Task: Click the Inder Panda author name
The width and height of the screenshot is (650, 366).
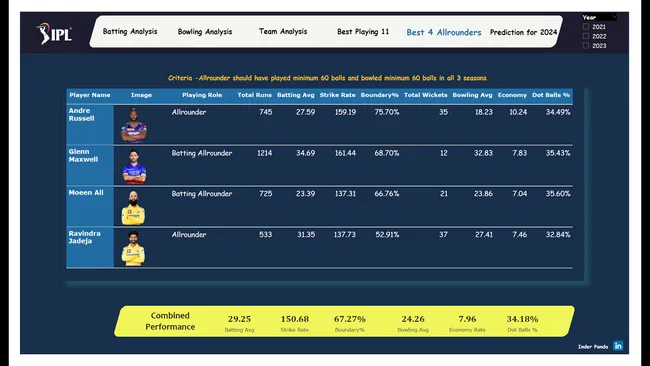Action: tap(593, 347)
